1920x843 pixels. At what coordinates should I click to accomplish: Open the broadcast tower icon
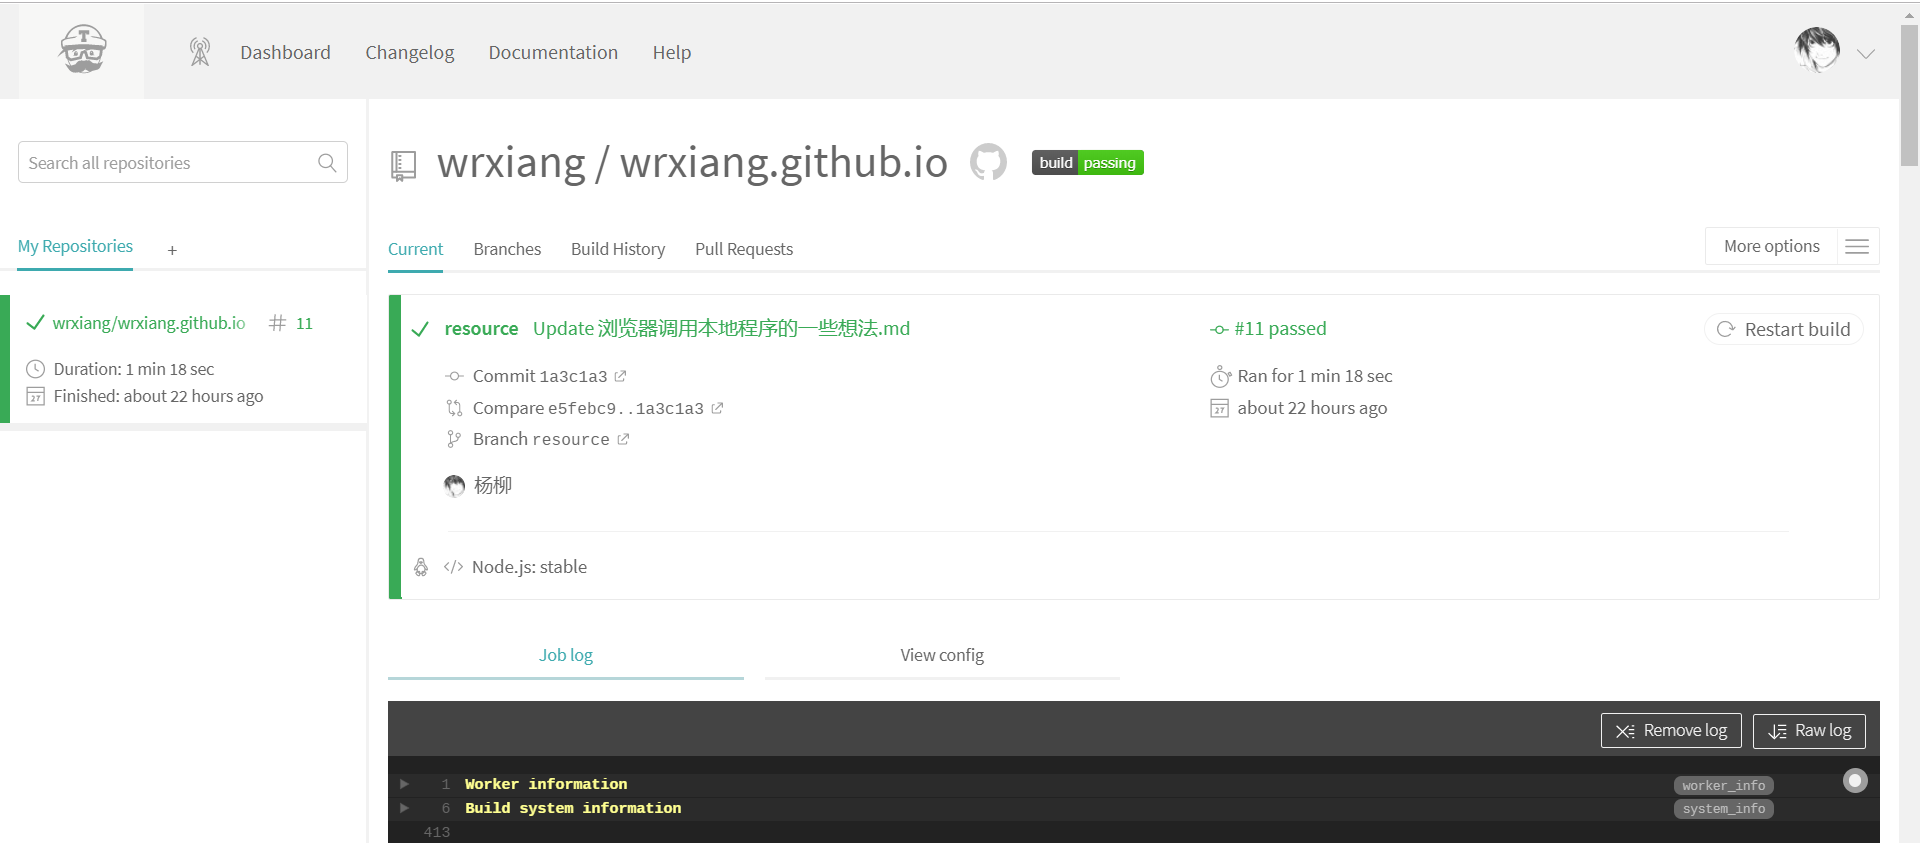(x=200, y=52)
